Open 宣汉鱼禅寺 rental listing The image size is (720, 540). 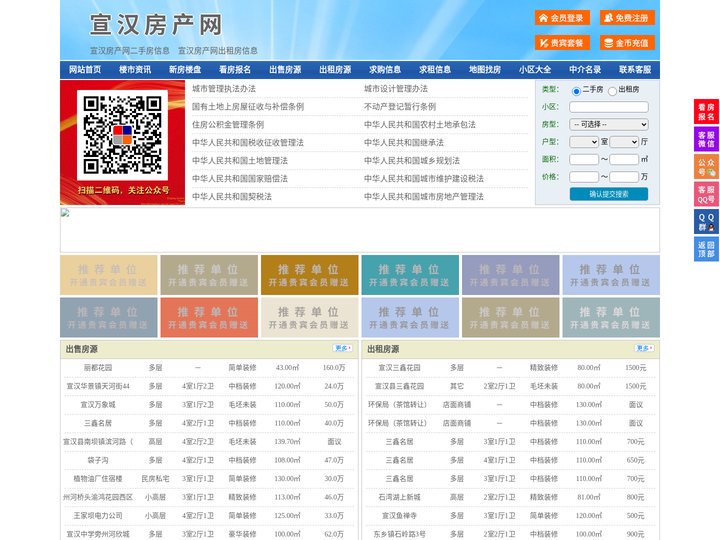pos(399,516)
